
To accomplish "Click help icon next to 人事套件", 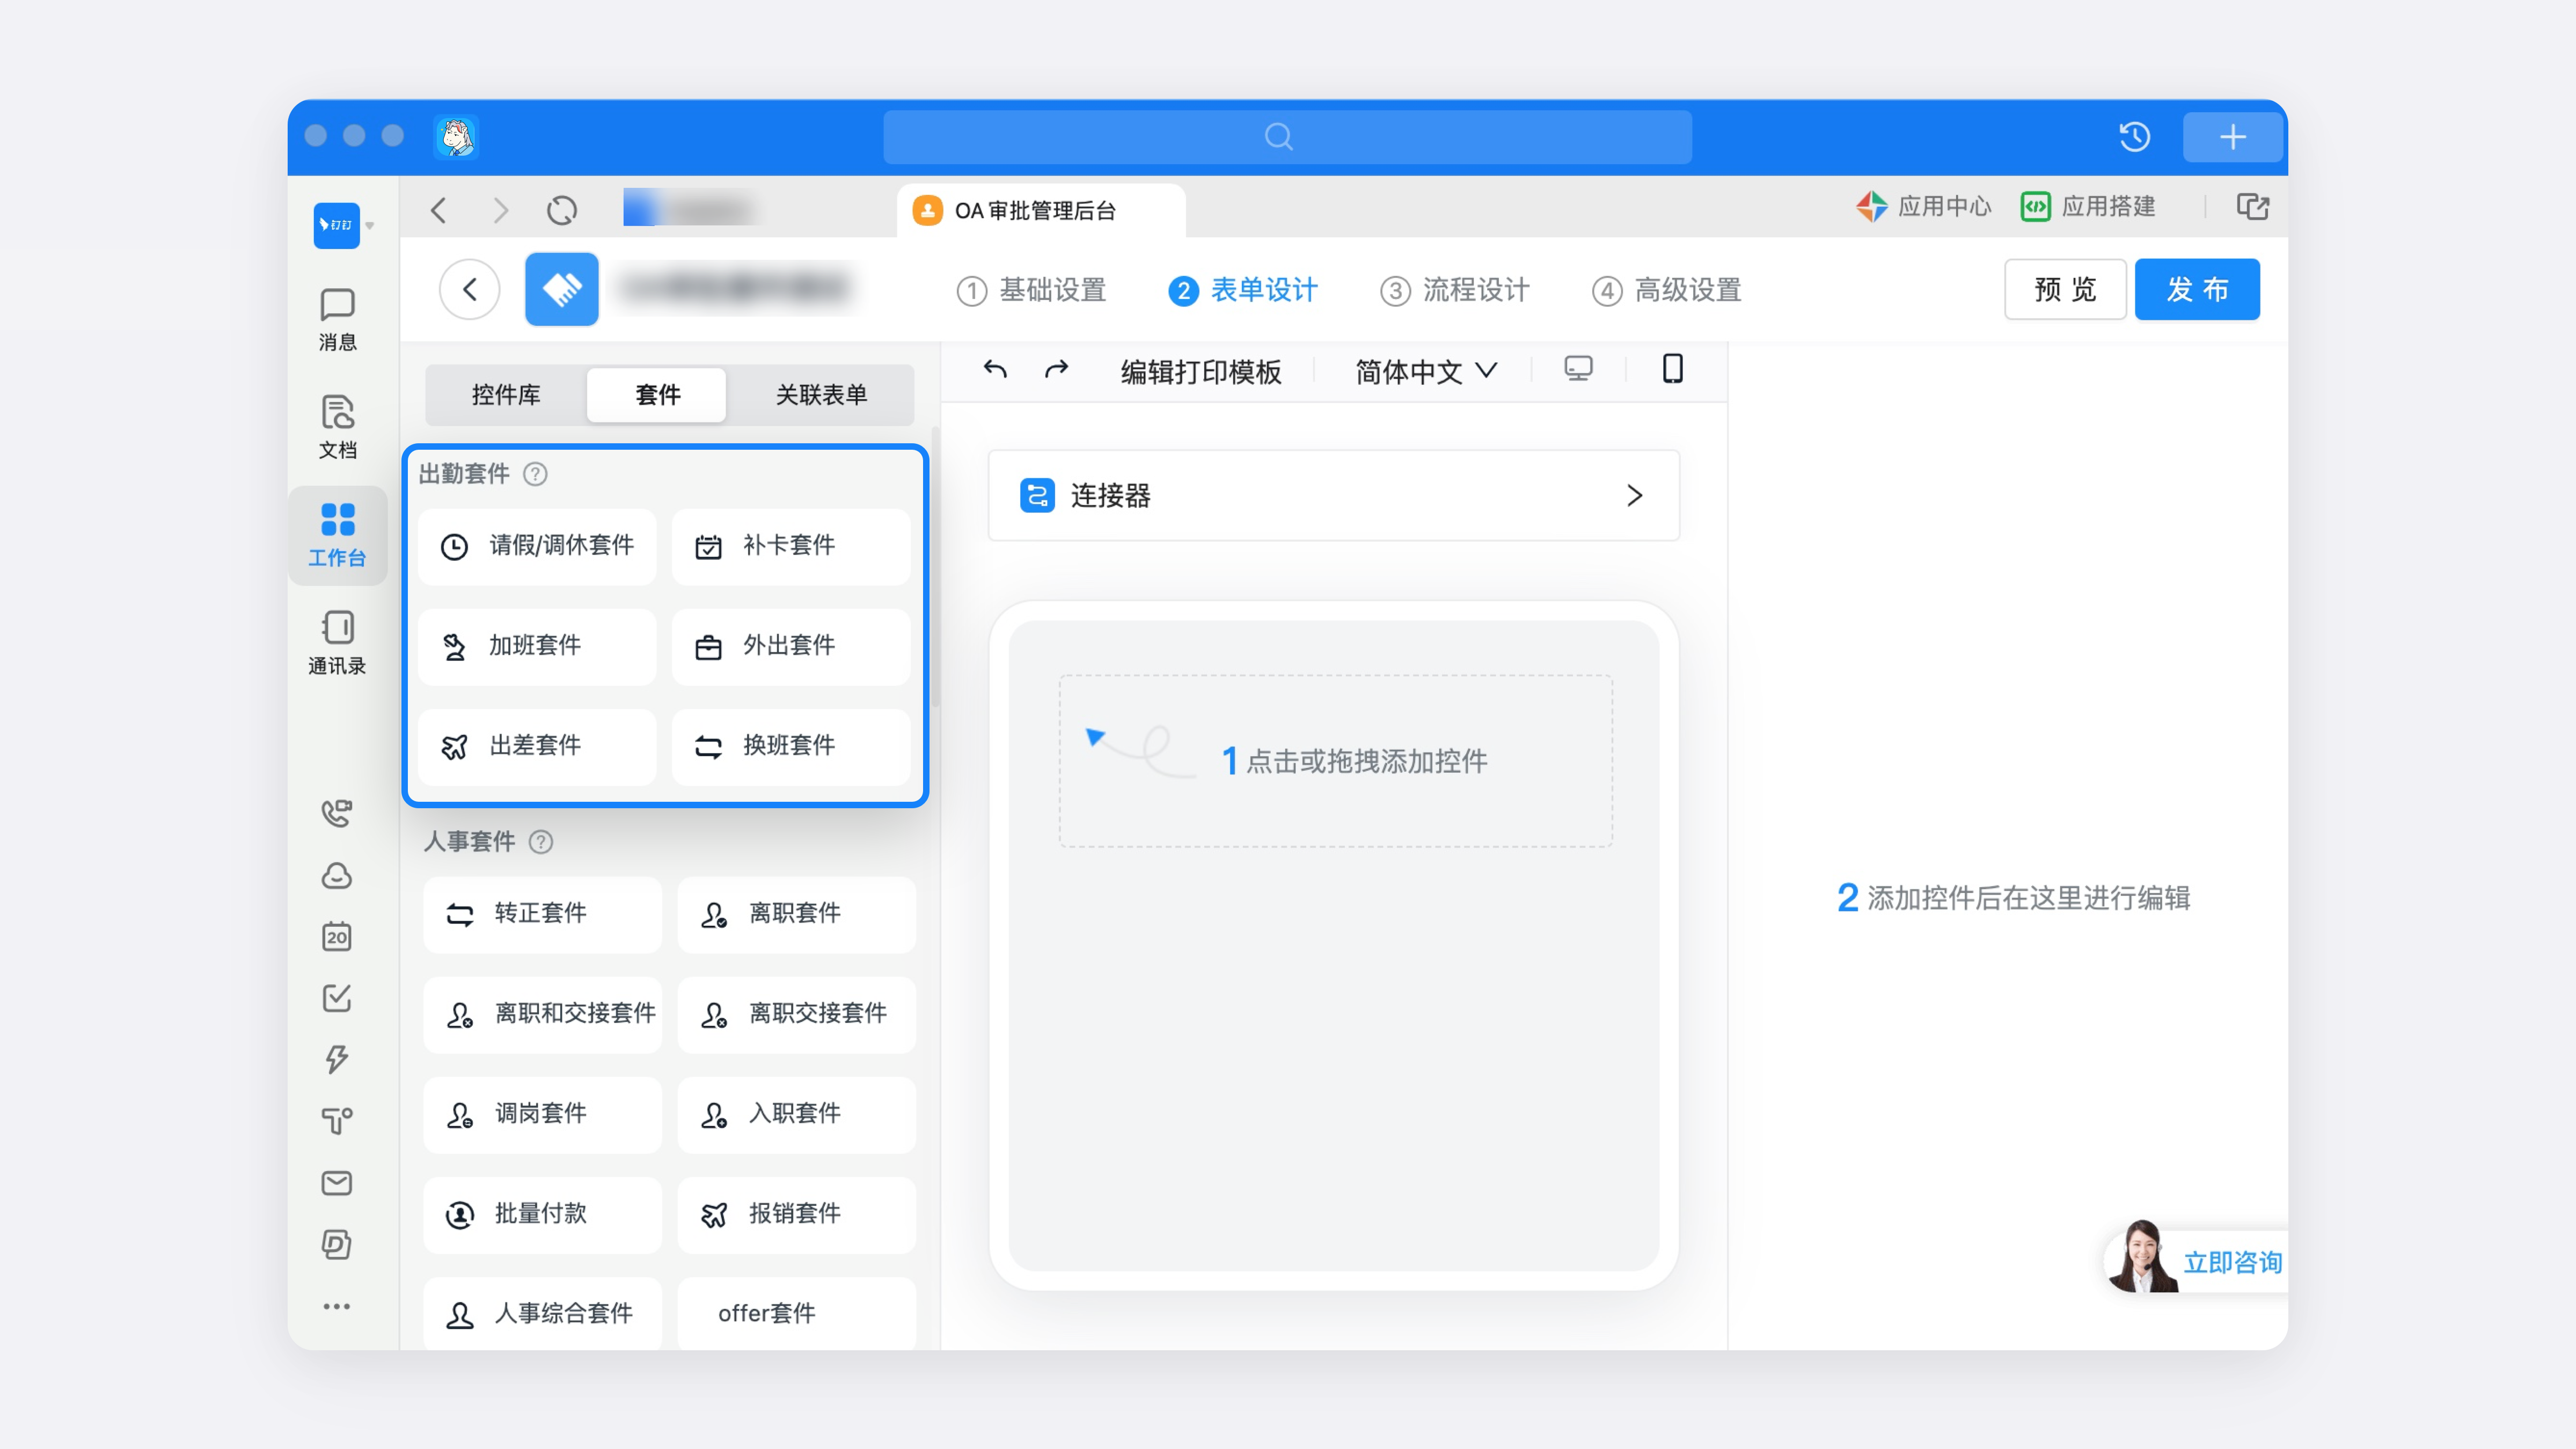I will [541, 842].
